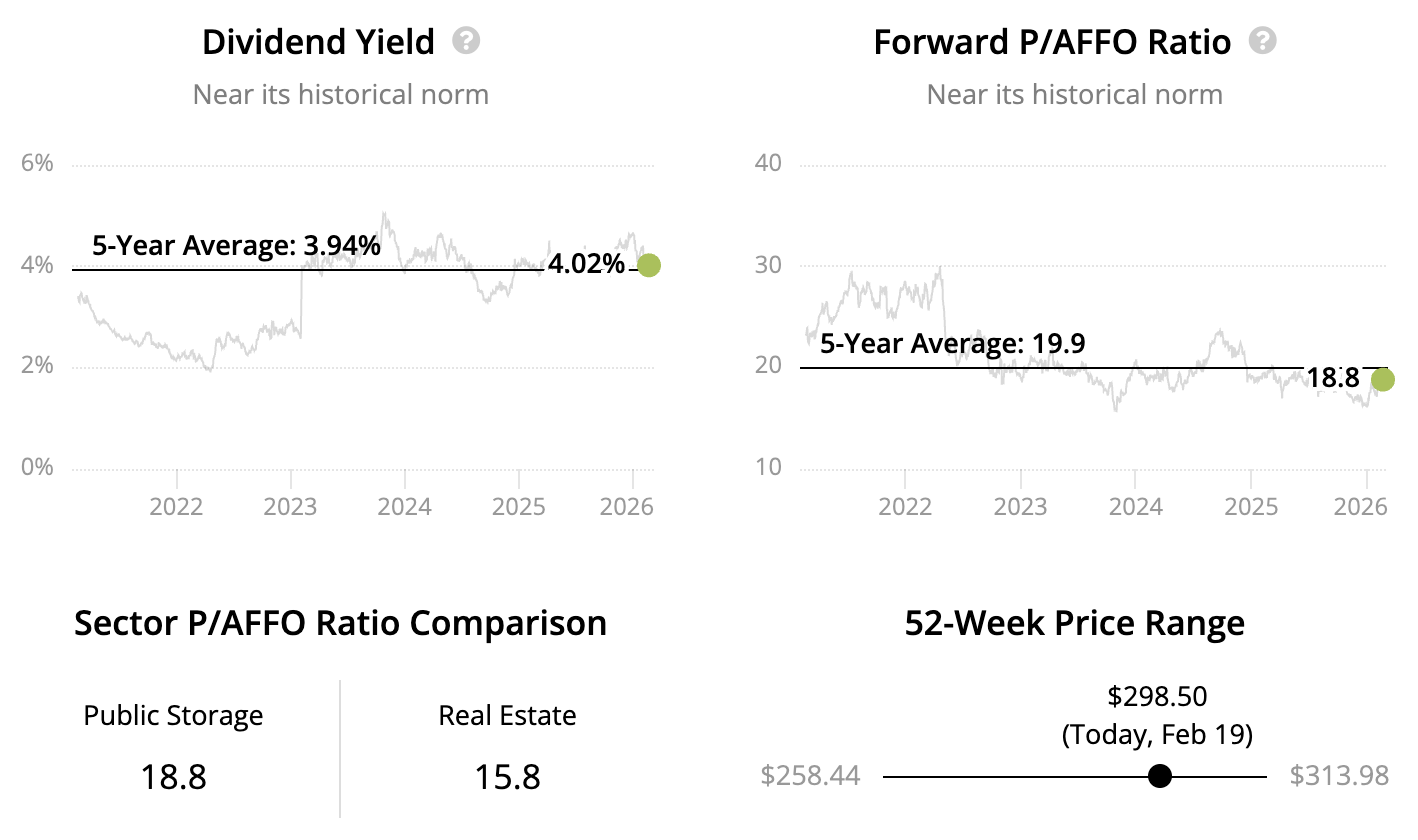This screenshot has width=1418, height=840.
Task: Open the Forward P/AFFO Ratio help tooltip icon
Action: 1263,41
